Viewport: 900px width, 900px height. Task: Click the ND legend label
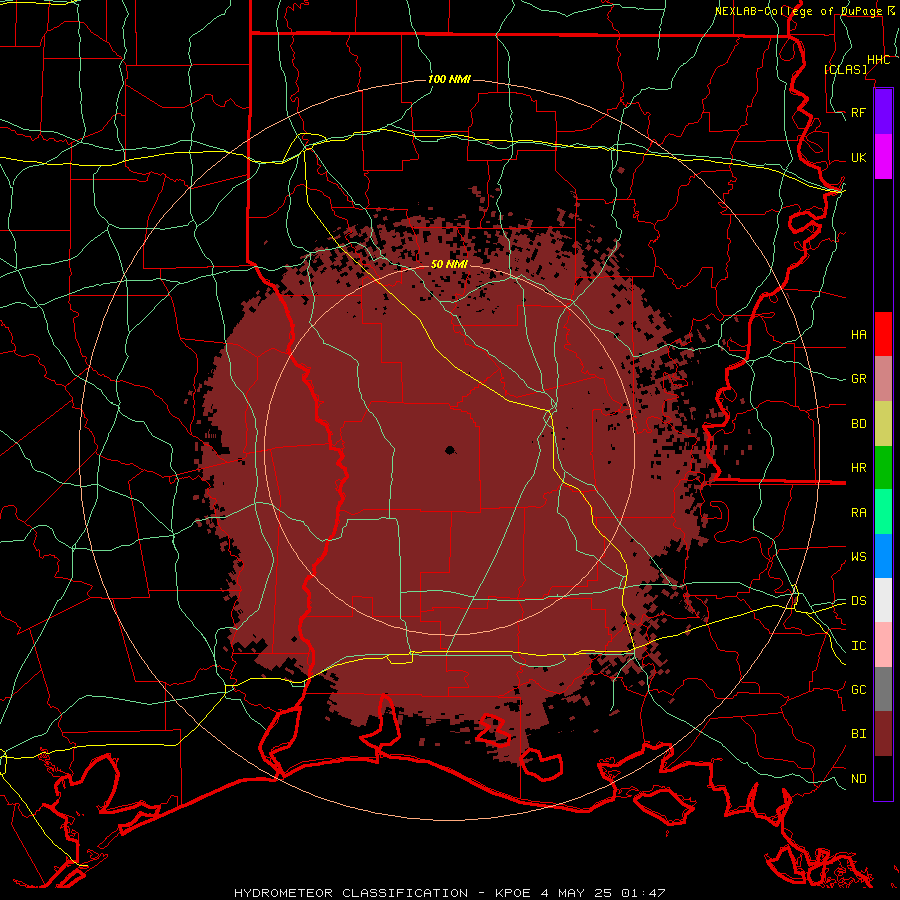859,779
